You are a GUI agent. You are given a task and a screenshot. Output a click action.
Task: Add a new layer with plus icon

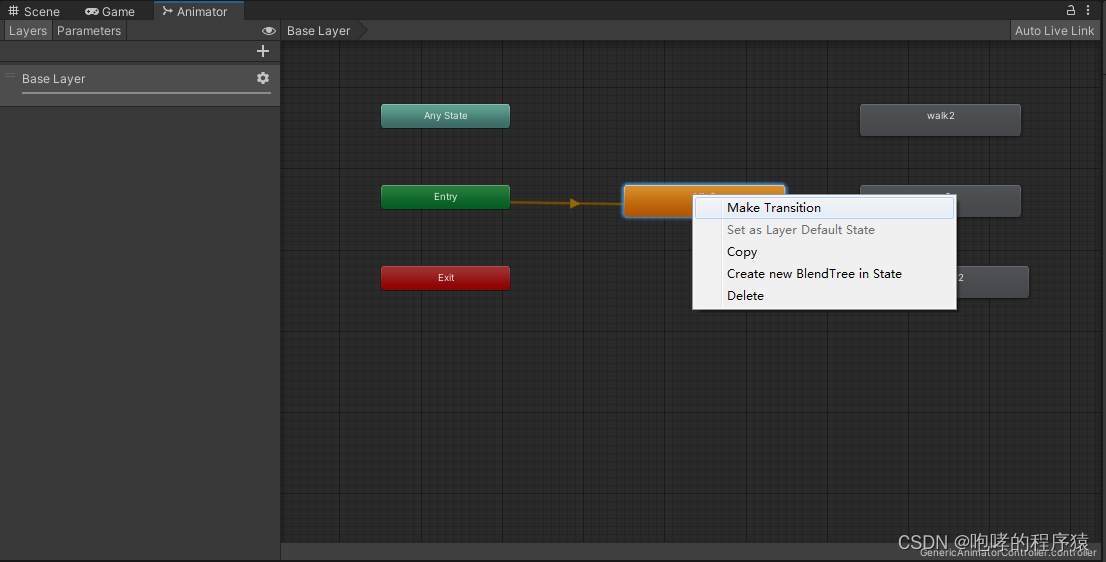click(x=263, y=51)
